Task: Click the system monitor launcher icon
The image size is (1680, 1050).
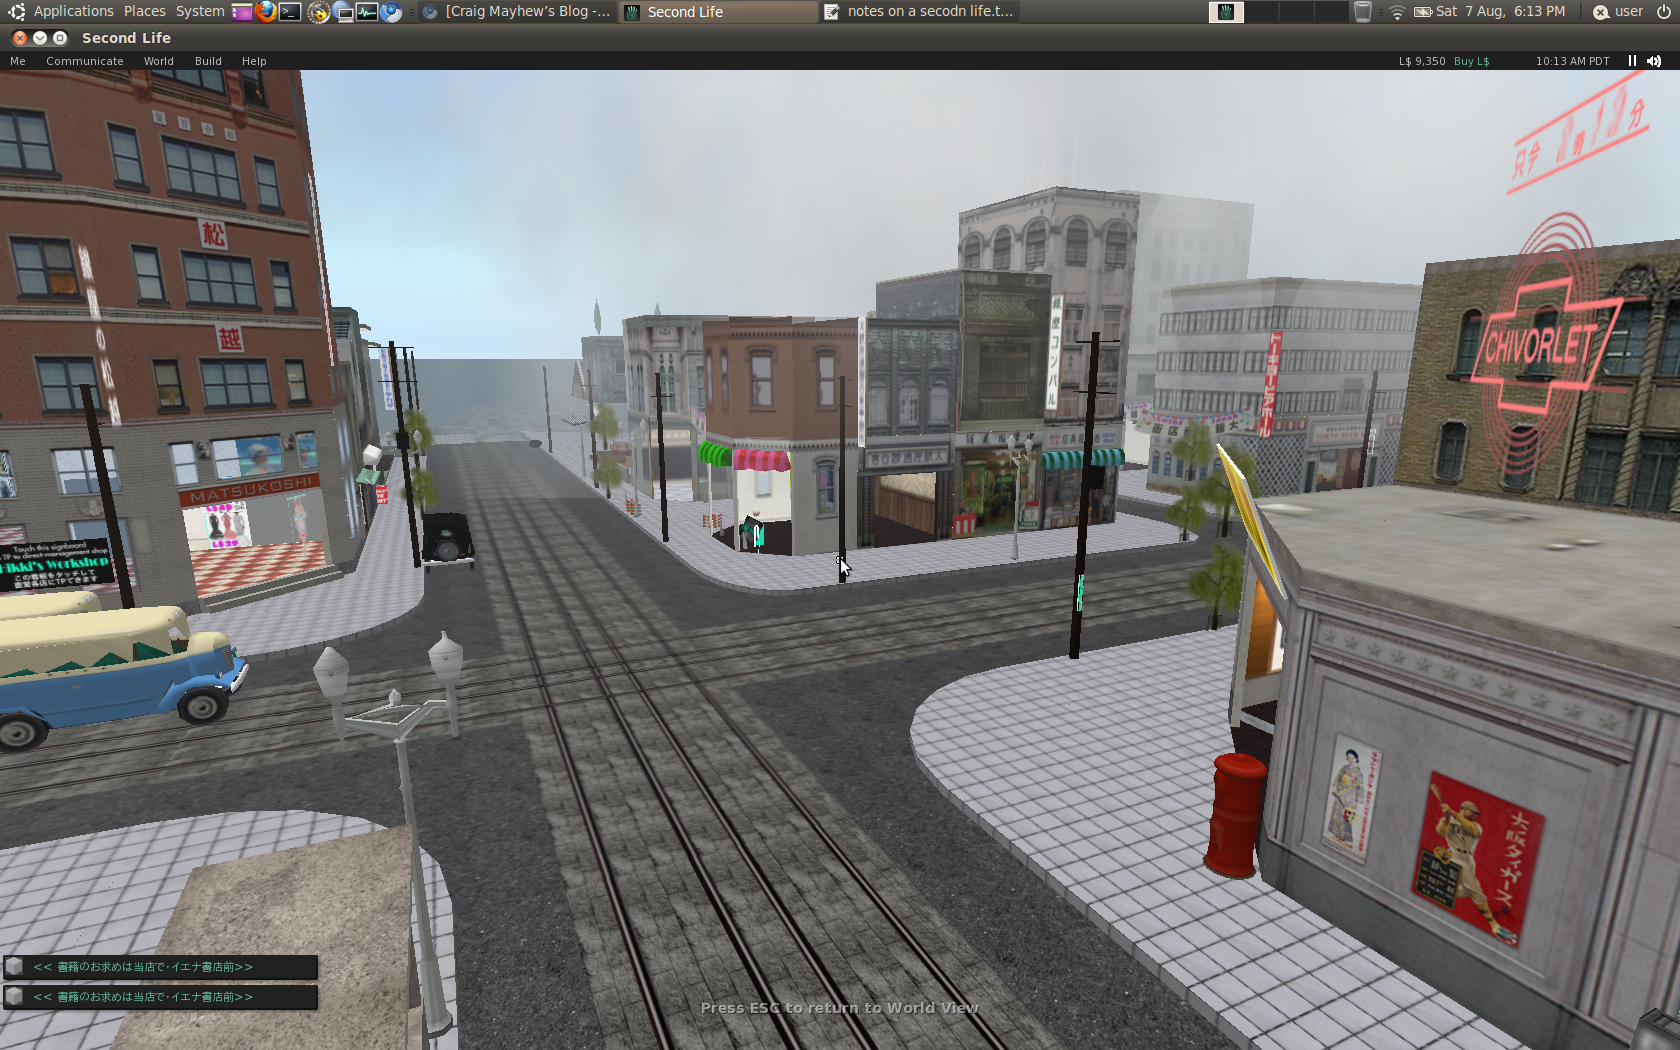Action: (x=367, y=12)
